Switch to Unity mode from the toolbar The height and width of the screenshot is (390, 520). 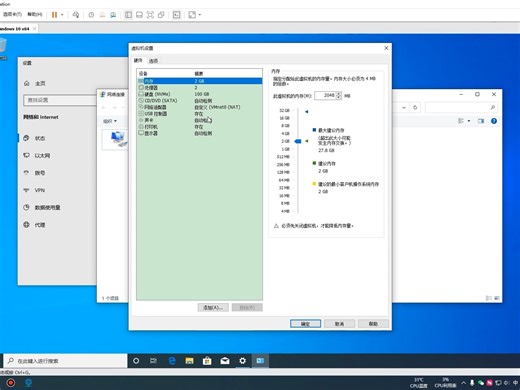point(161,15)
